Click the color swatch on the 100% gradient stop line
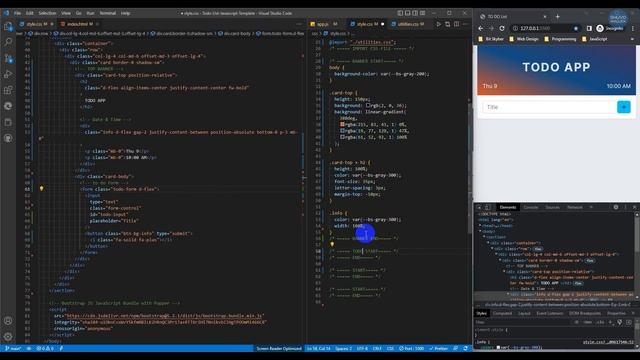Image resolution: width=640 pixels, height=360 pixels. point(342,137)
